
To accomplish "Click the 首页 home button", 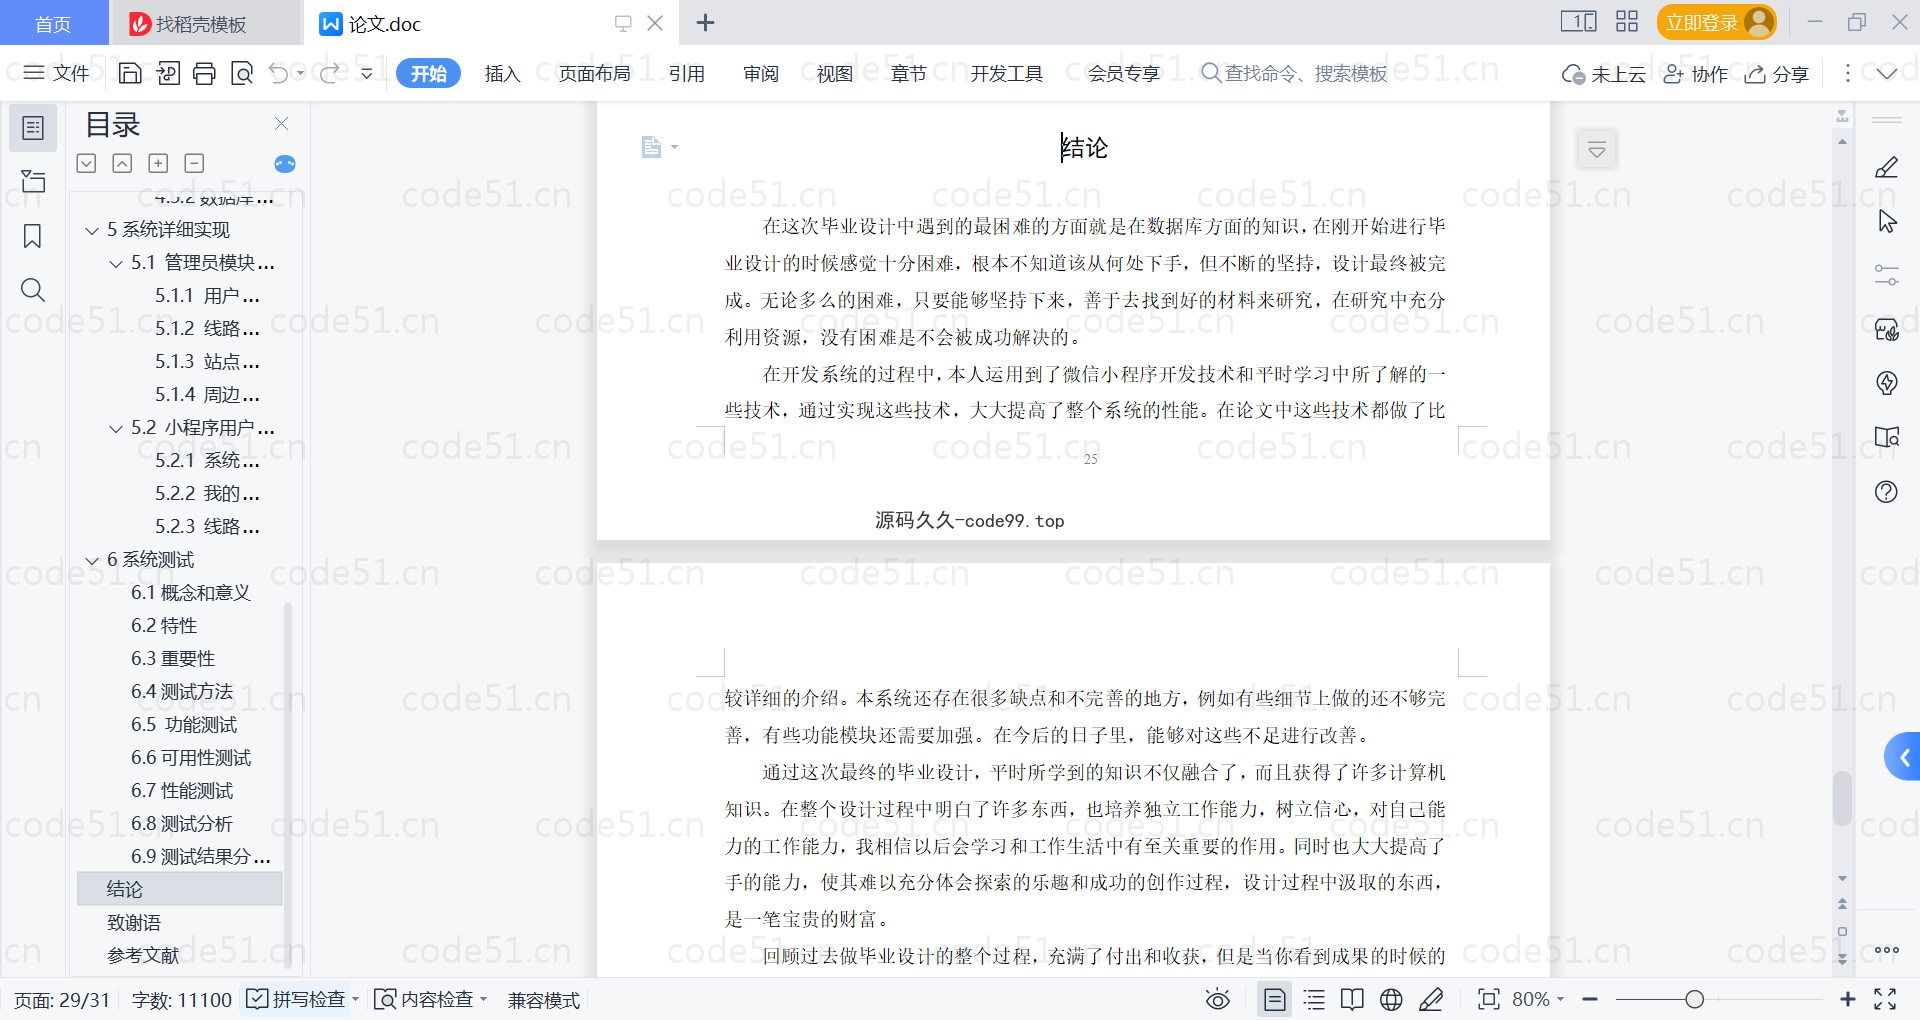I will click(53, 23).
